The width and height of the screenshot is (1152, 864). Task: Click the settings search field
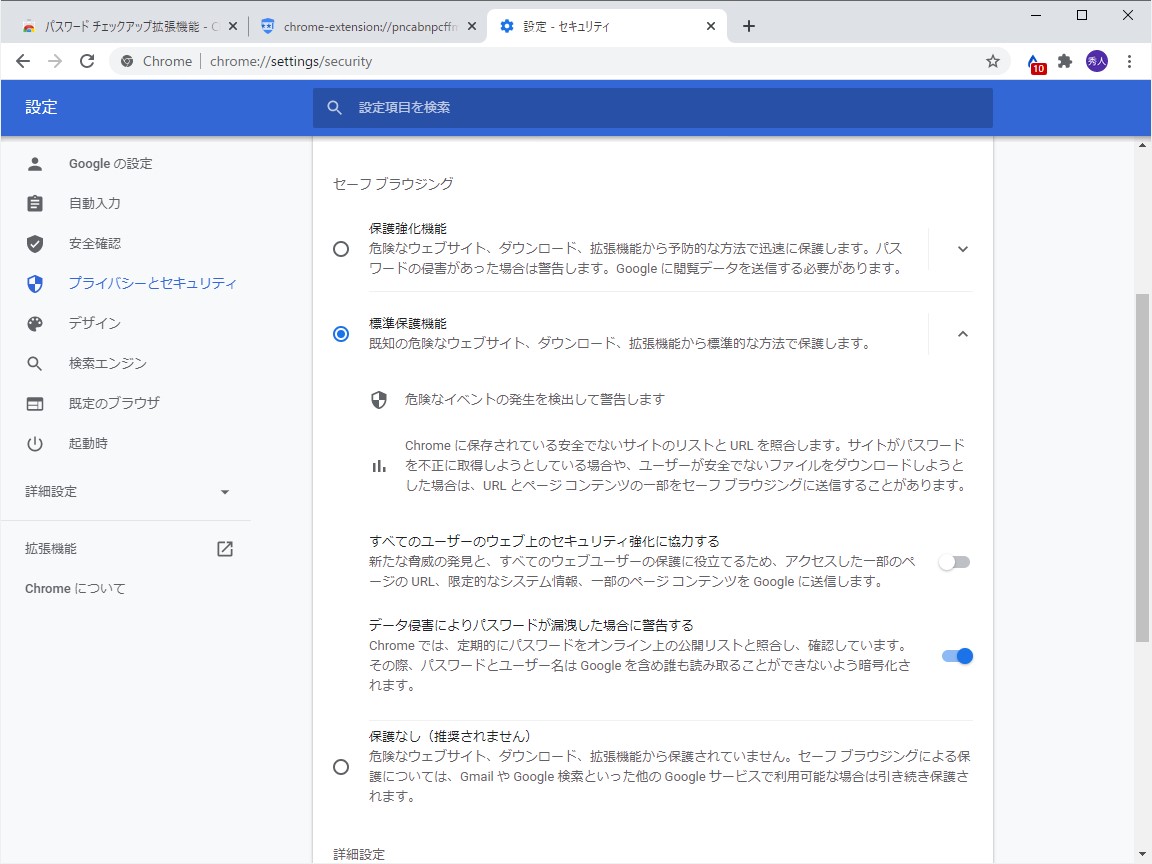click(650, 107)
